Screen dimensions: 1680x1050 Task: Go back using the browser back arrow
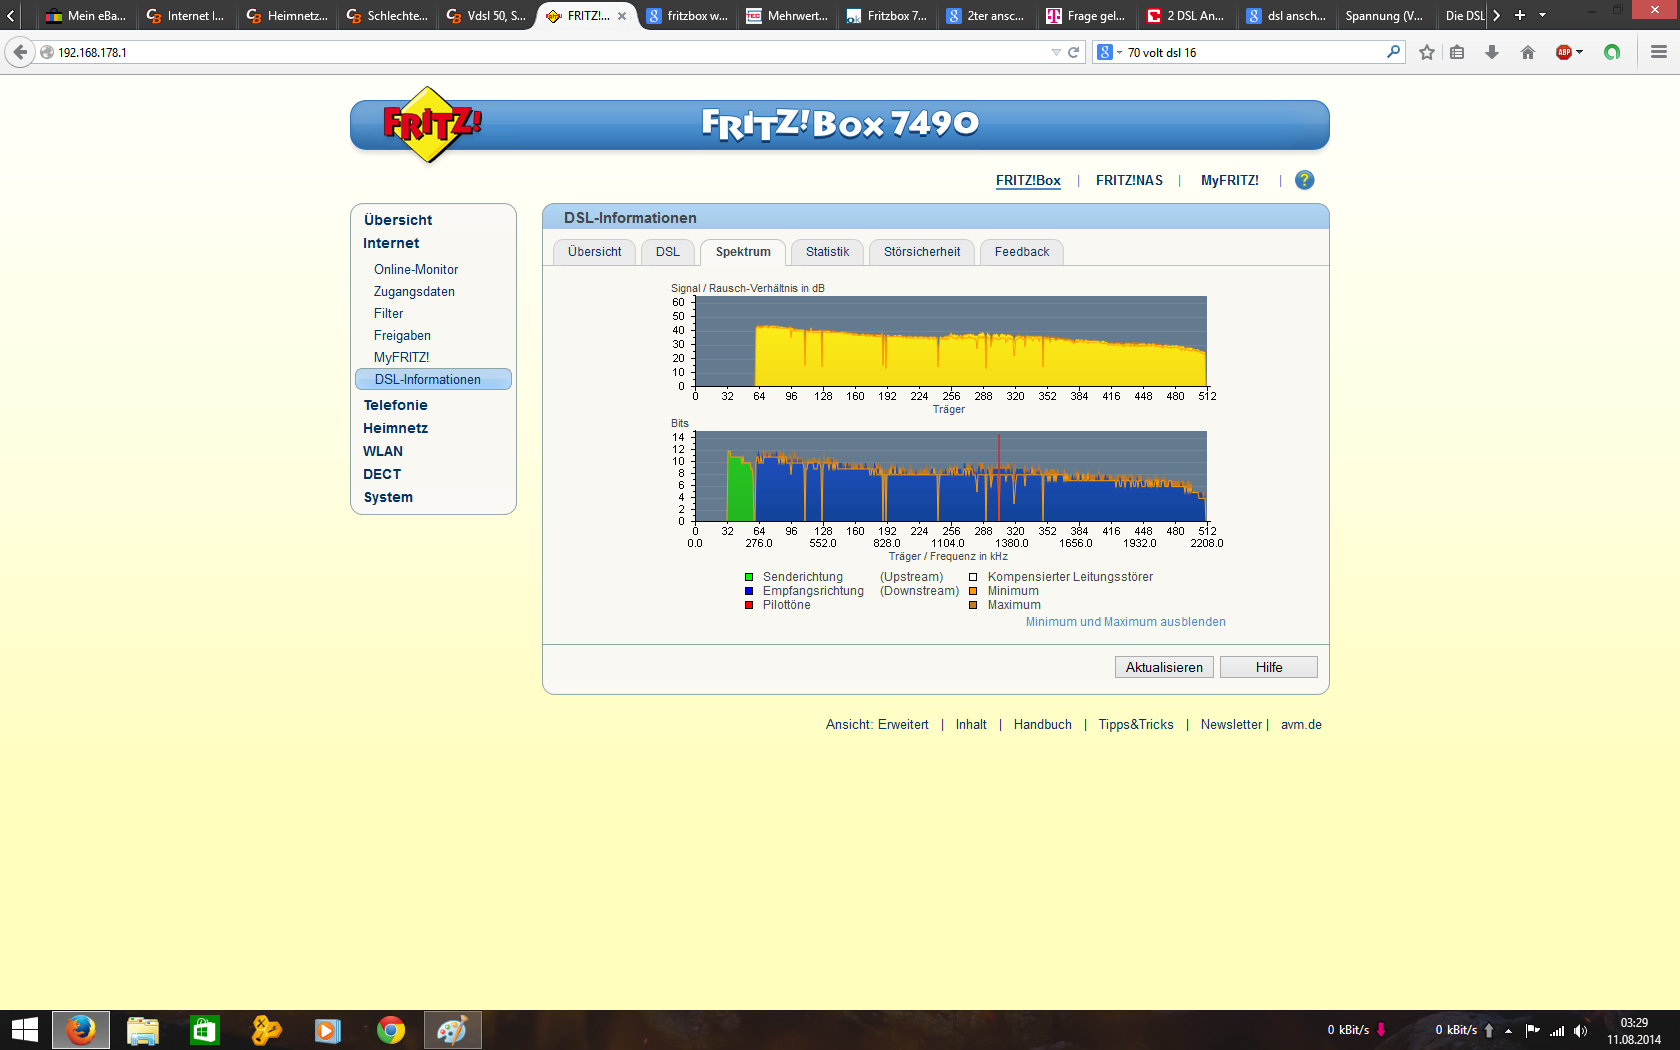click(x=20, y=52)
